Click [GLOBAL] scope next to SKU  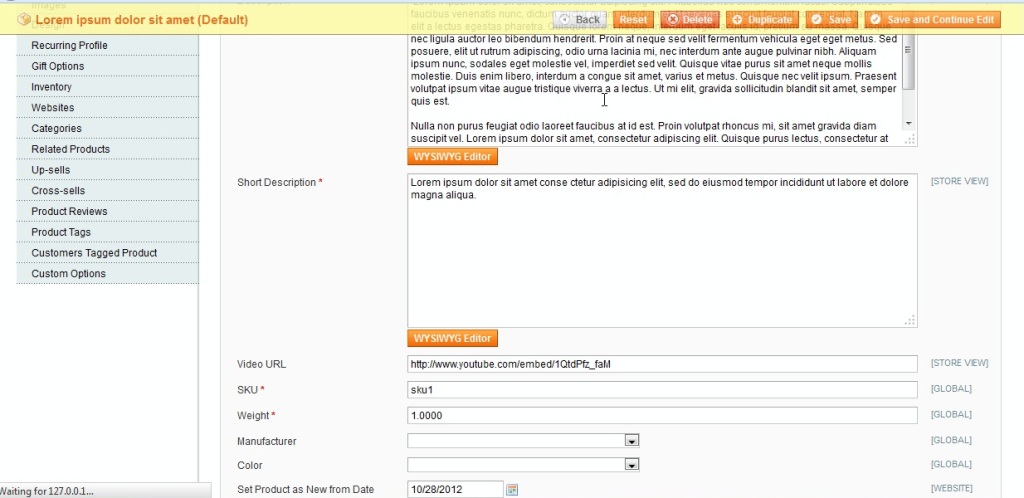951,389
